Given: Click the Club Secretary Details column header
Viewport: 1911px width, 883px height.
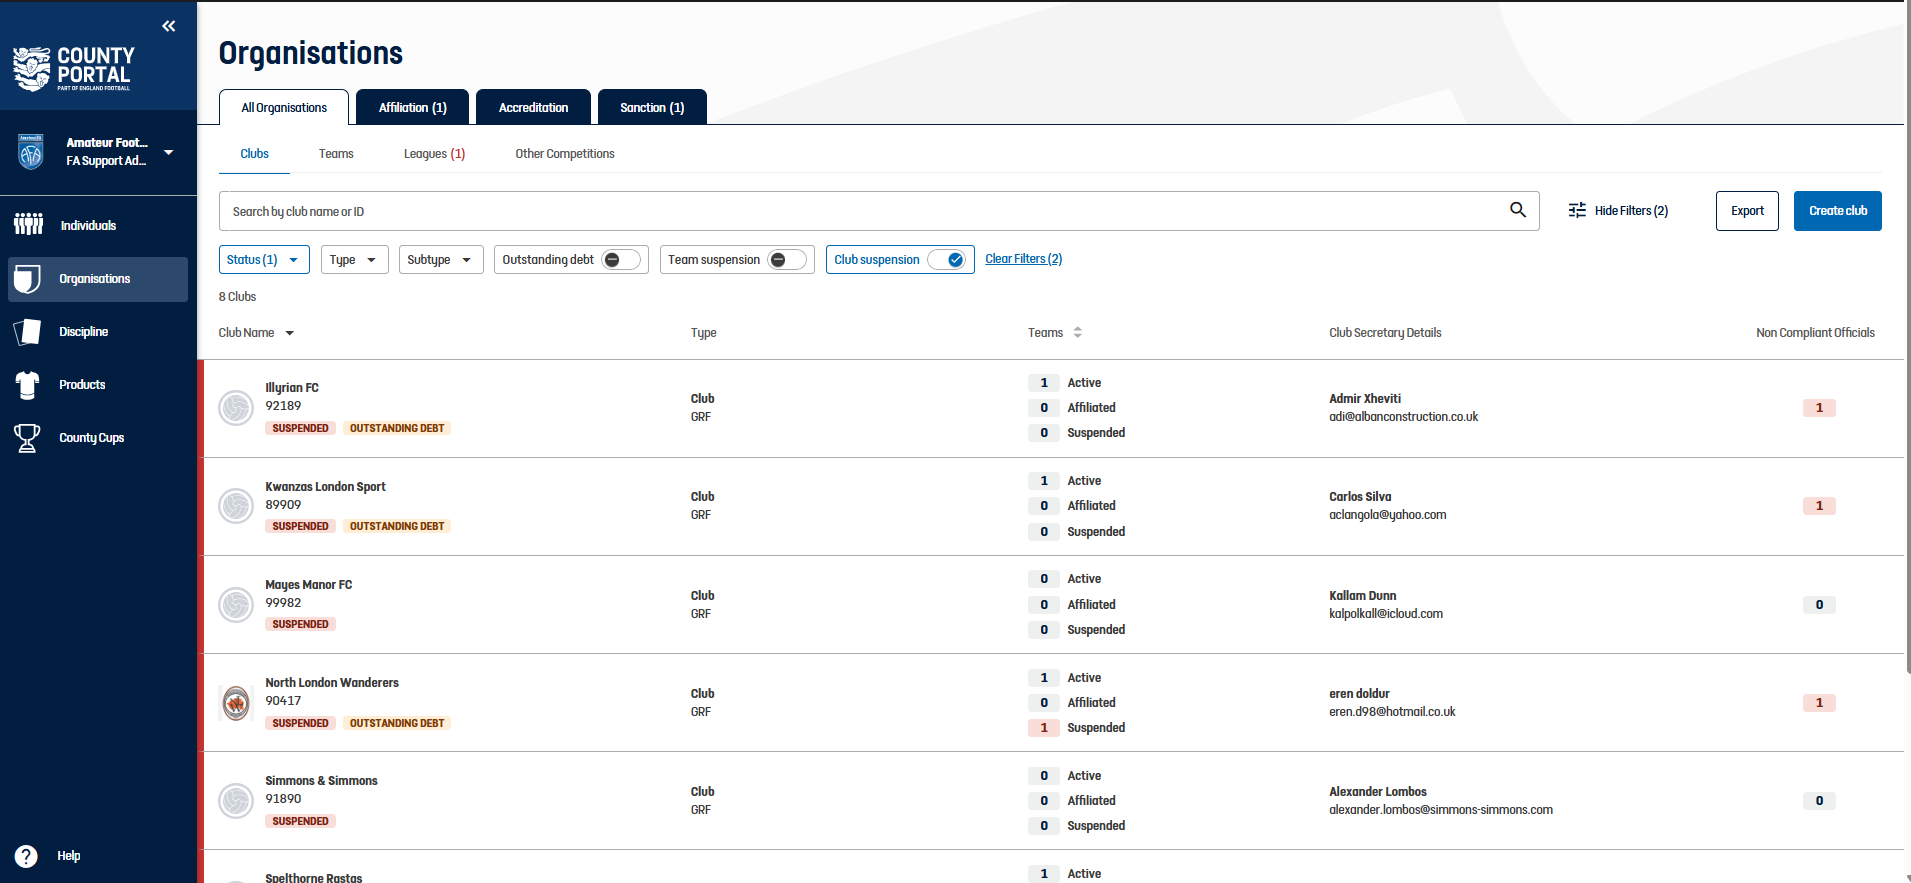Looking at the screenshot, I should 1385,333.
